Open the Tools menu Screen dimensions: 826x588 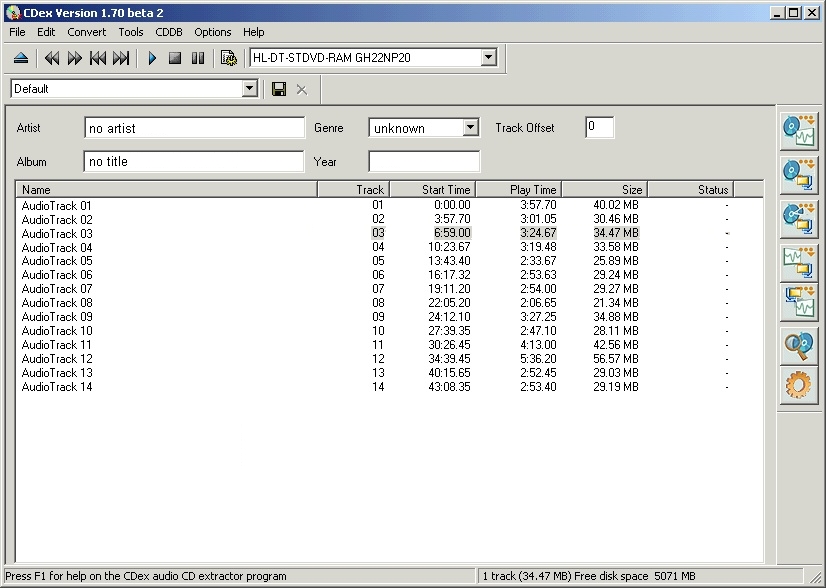coord(131,32)
